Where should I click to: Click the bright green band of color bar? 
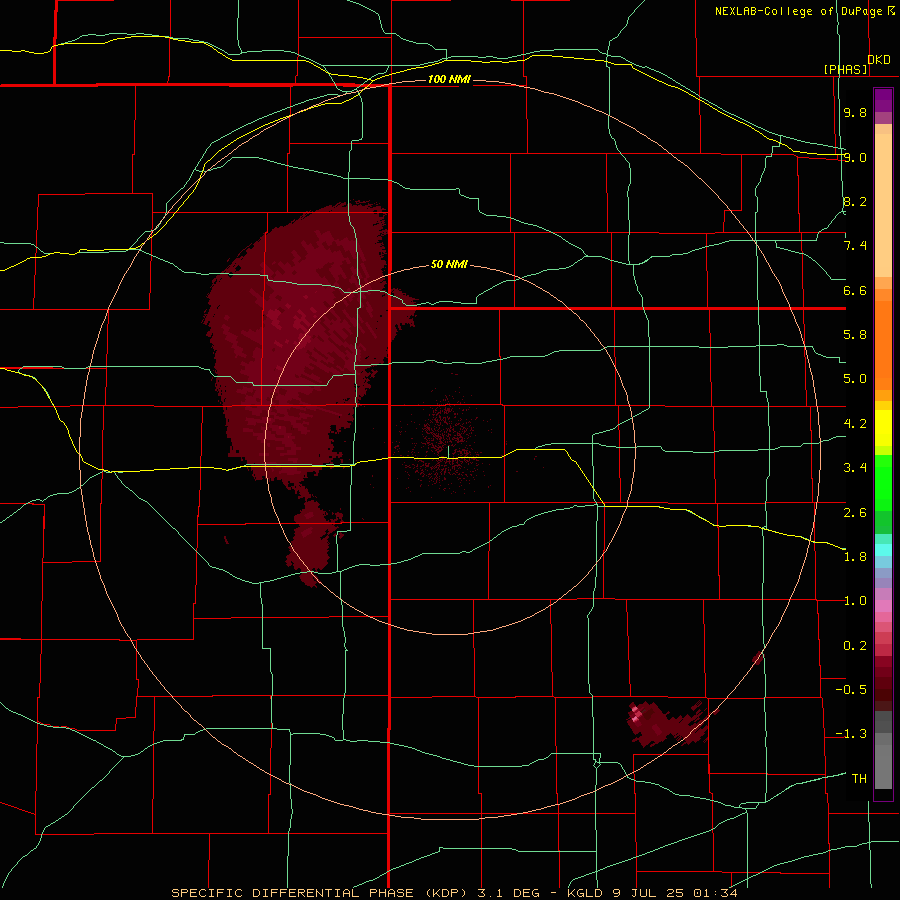(x=883, y=483)
